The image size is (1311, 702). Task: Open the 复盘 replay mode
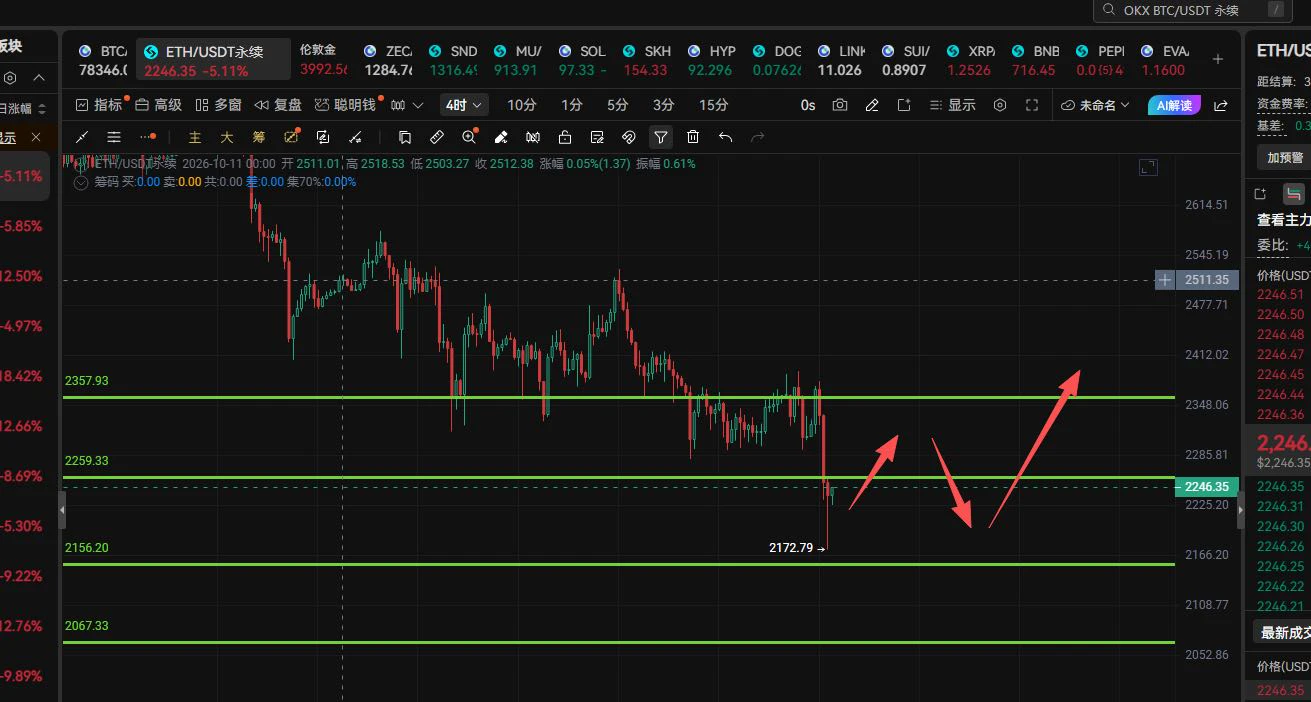[x=278, y=105]
